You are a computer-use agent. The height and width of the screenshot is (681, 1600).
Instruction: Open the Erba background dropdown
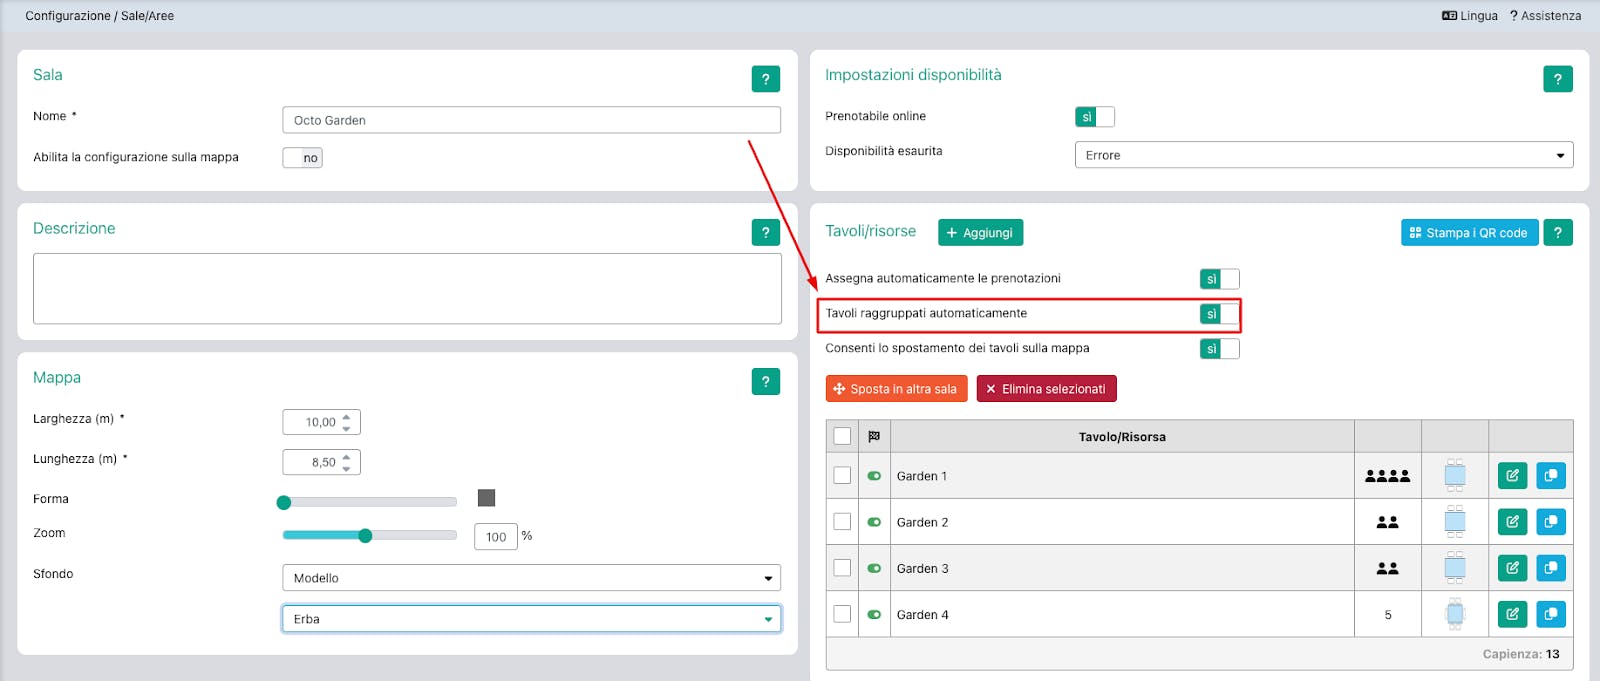click(x=531, y=619)
